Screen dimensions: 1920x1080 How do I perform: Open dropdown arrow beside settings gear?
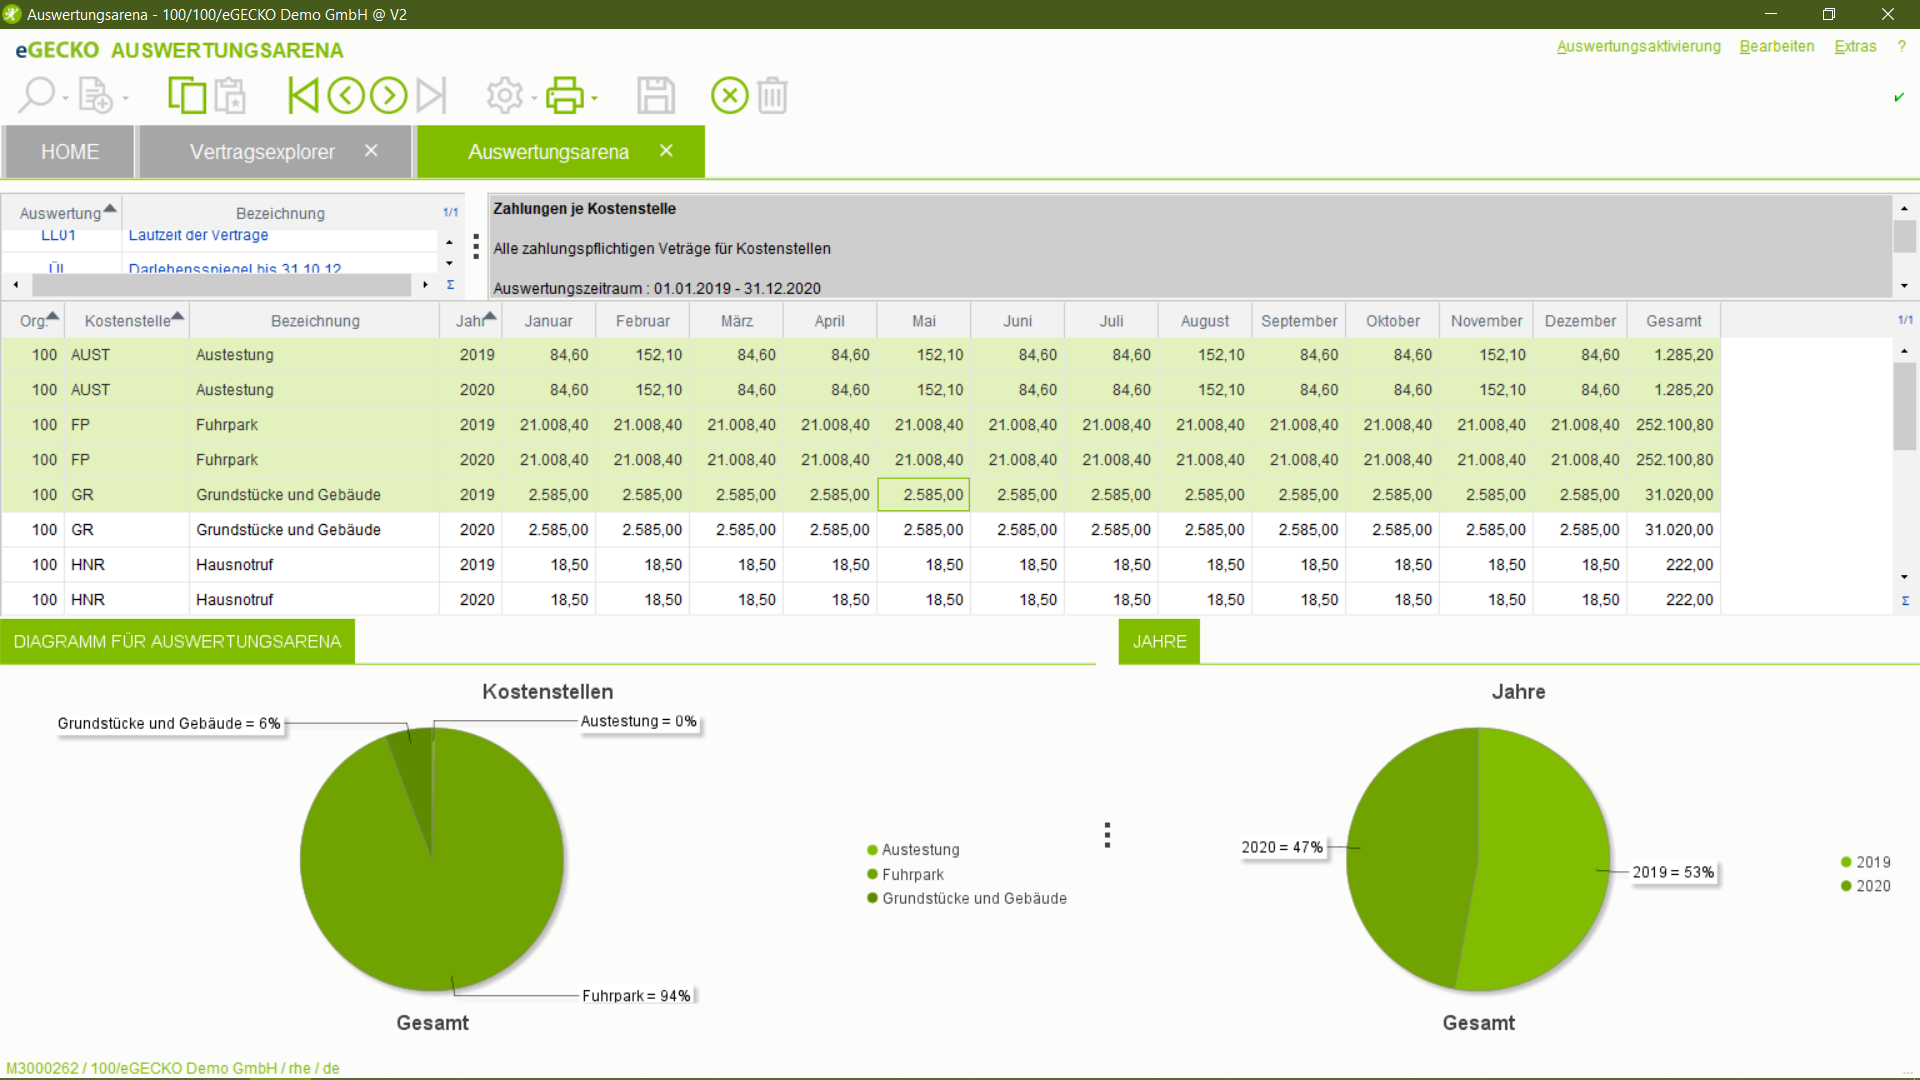click(535, 98)
